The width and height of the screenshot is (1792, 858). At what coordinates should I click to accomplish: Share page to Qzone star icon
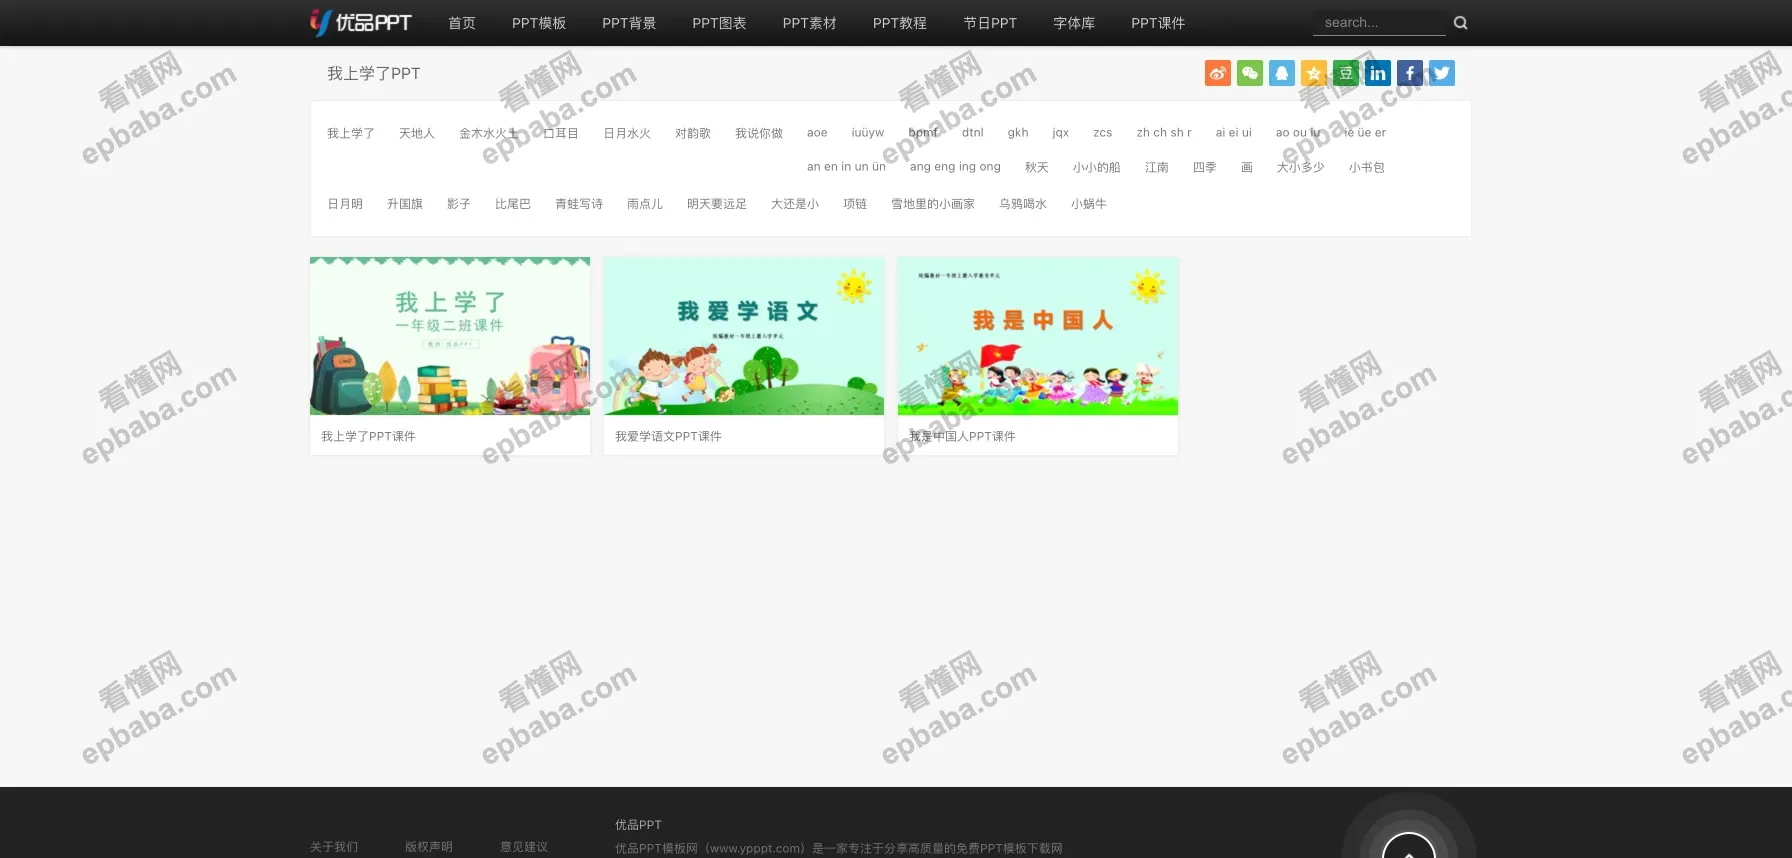click(1313, 73)
